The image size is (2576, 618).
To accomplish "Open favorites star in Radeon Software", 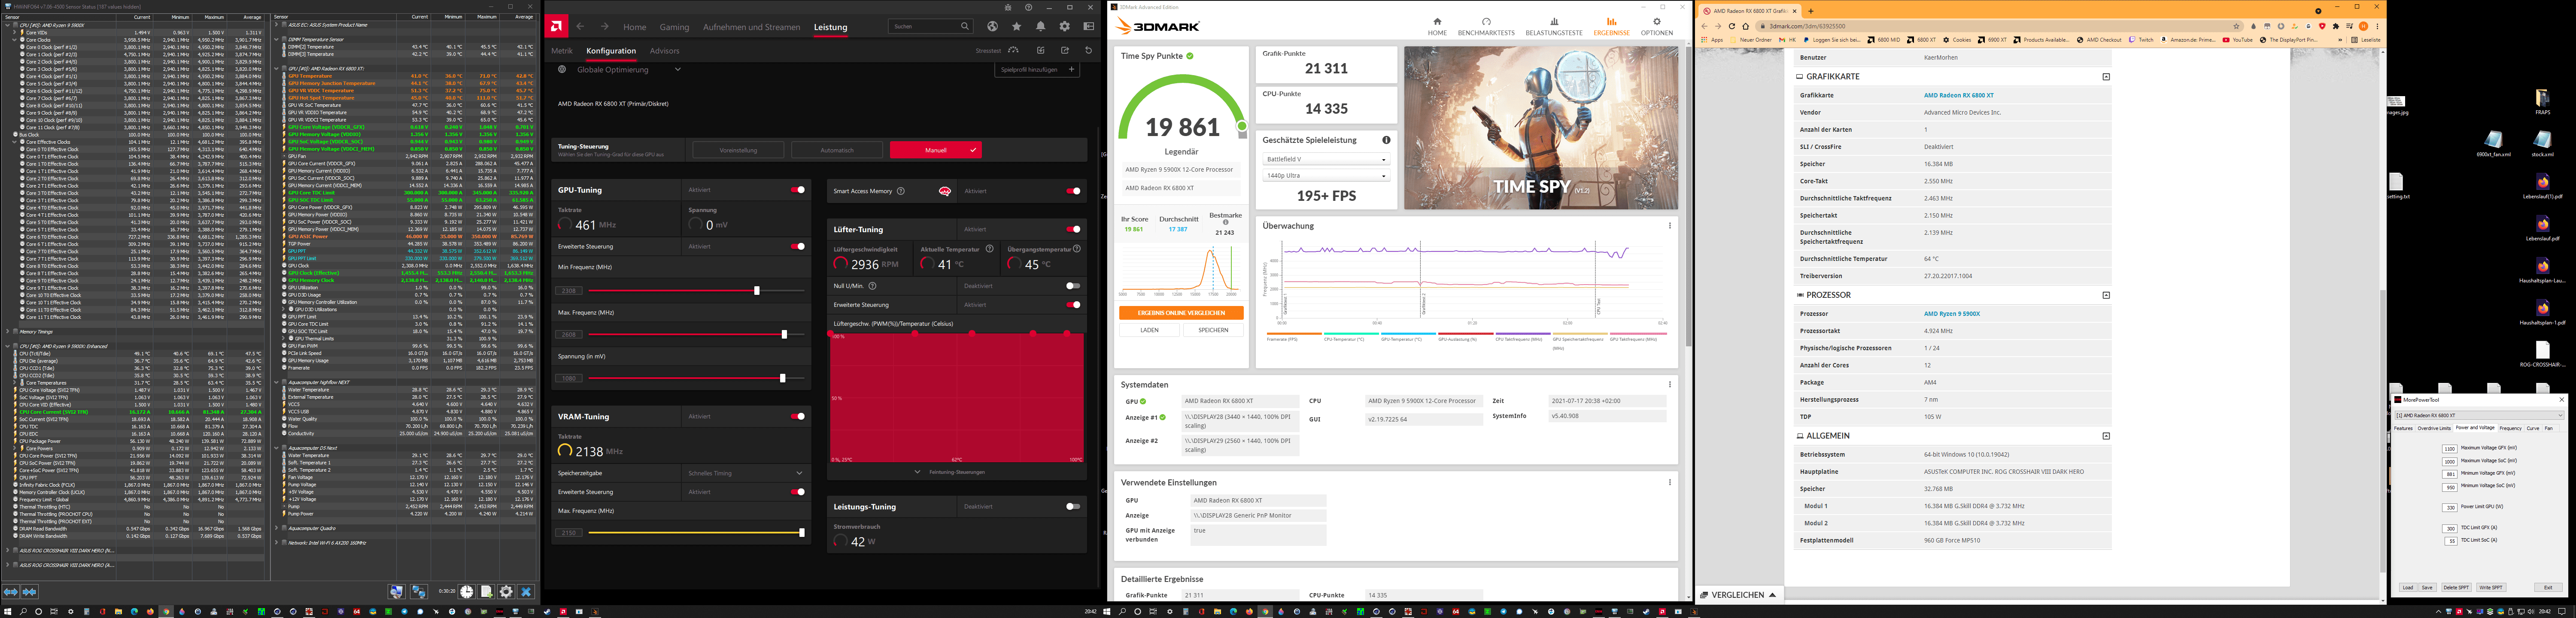I will (x=1017, y=27).
